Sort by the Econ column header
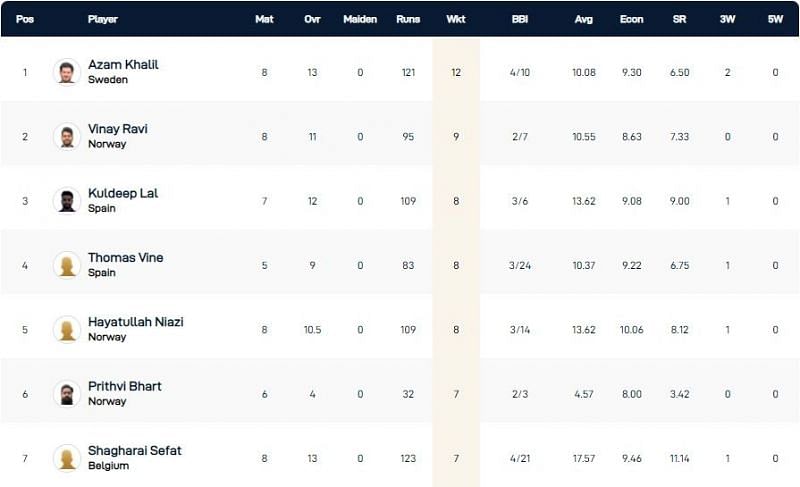This screenshot has height=487, width=800. pyautogui.click(x=631, y=19)
